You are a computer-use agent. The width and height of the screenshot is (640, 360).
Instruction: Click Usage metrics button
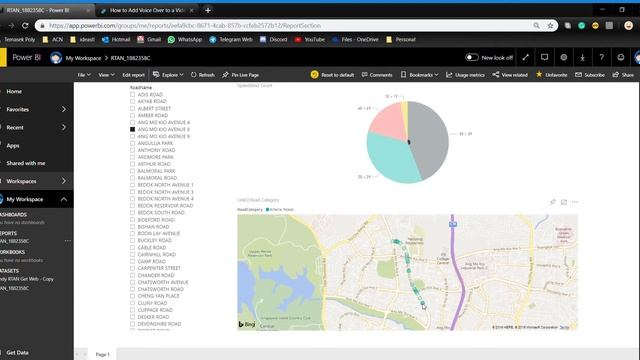click(x=465, y=75)
